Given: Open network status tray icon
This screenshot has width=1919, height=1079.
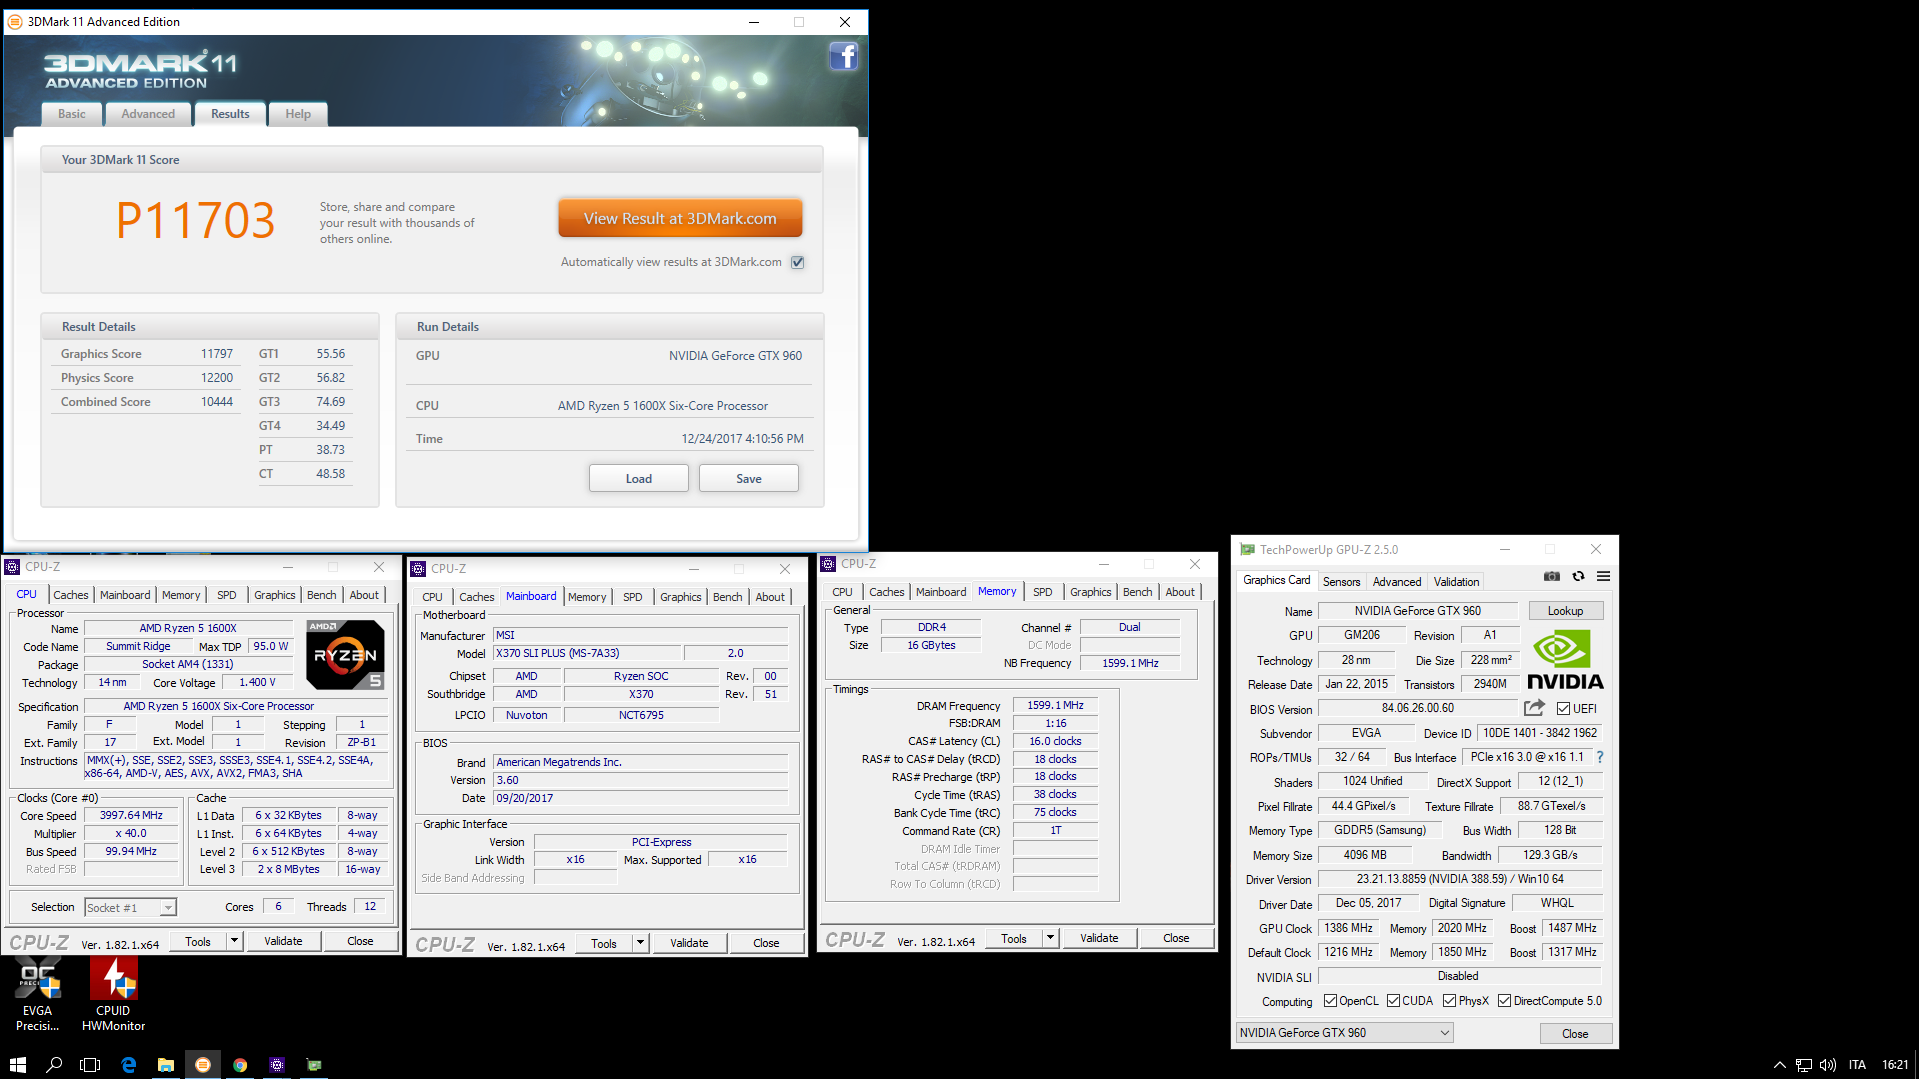Looking at the screenshot, I should 1803,1065.
